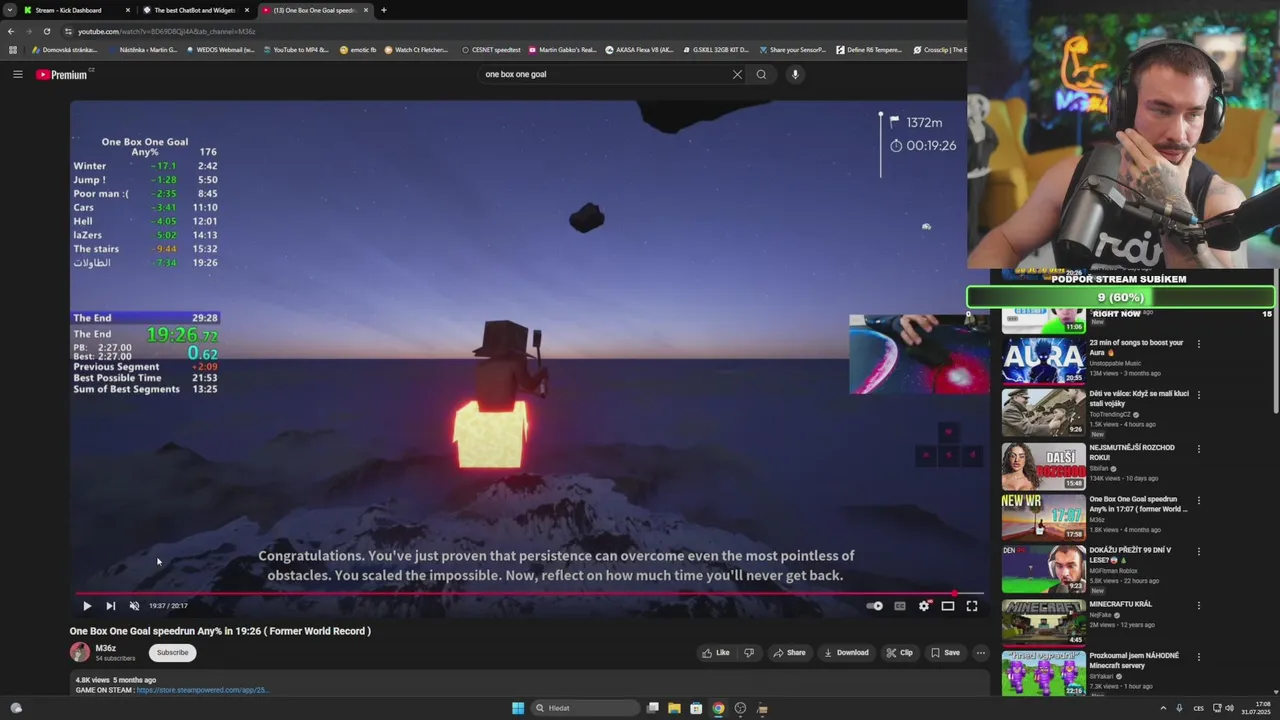Show hidden system tray icons

pyautogui.click(x=1163, y=708)
